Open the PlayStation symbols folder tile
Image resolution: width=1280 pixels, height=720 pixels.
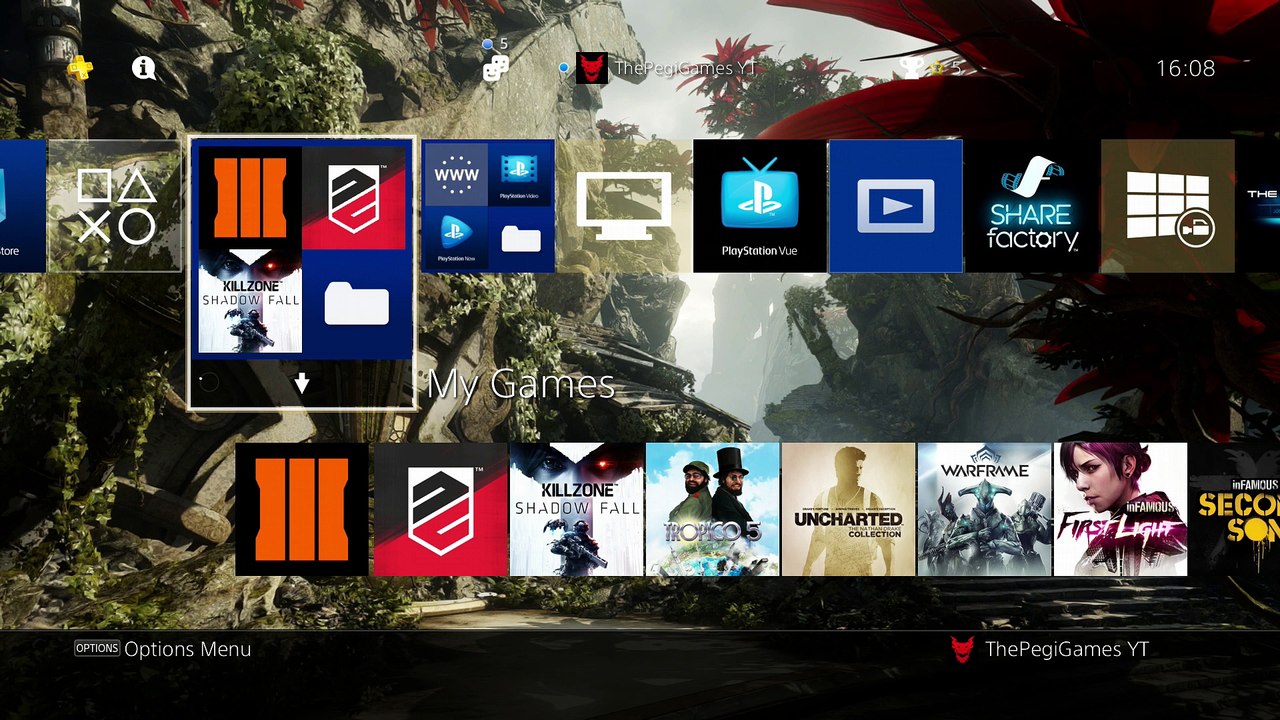(115, 206)
